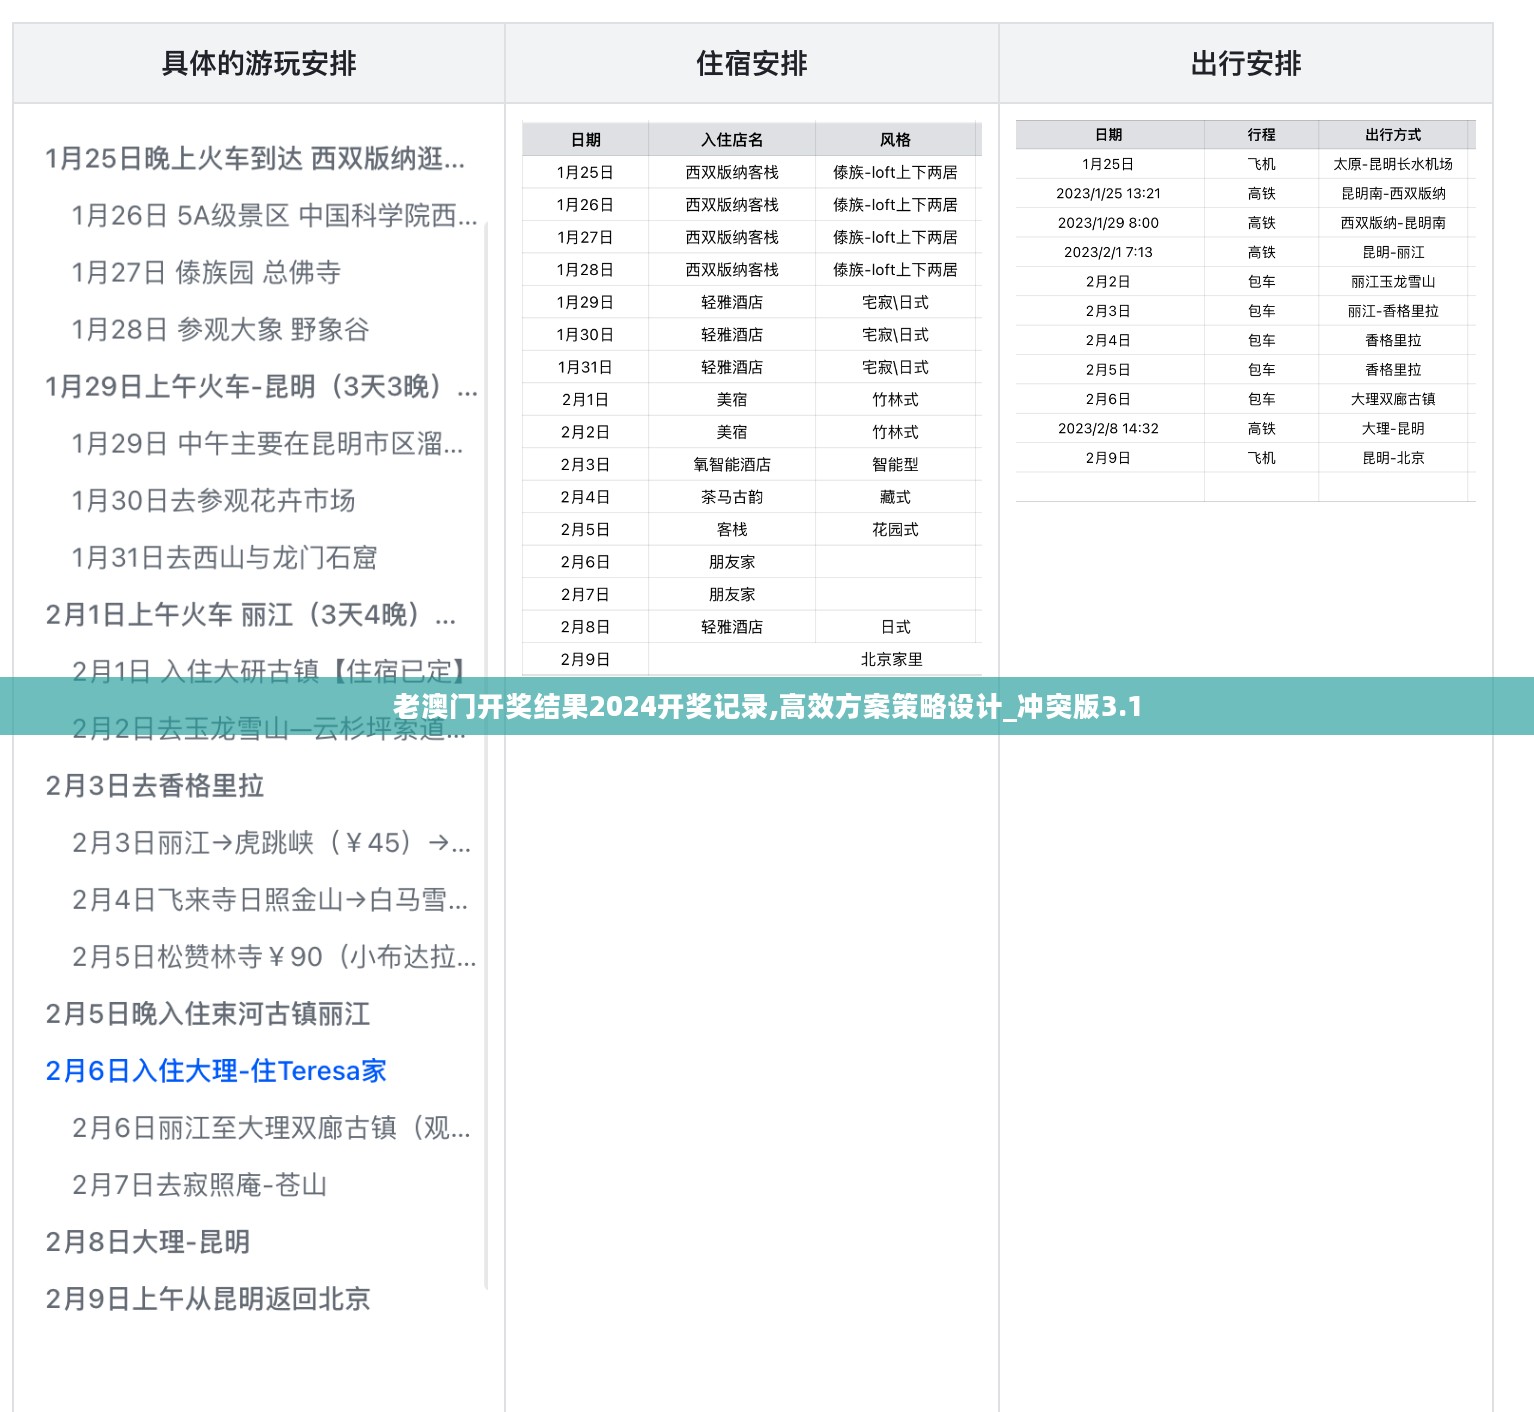Click date cell 2023/2/1 7:13
The image size is (1534, 1412).
pyautogui.click(x=1108, y=252)
